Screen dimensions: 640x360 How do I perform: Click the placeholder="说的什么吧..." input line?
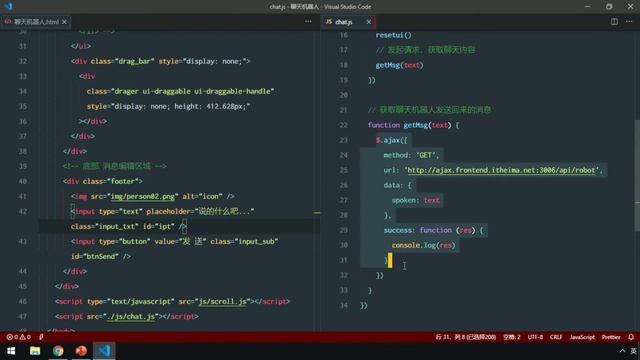point(162,211)
